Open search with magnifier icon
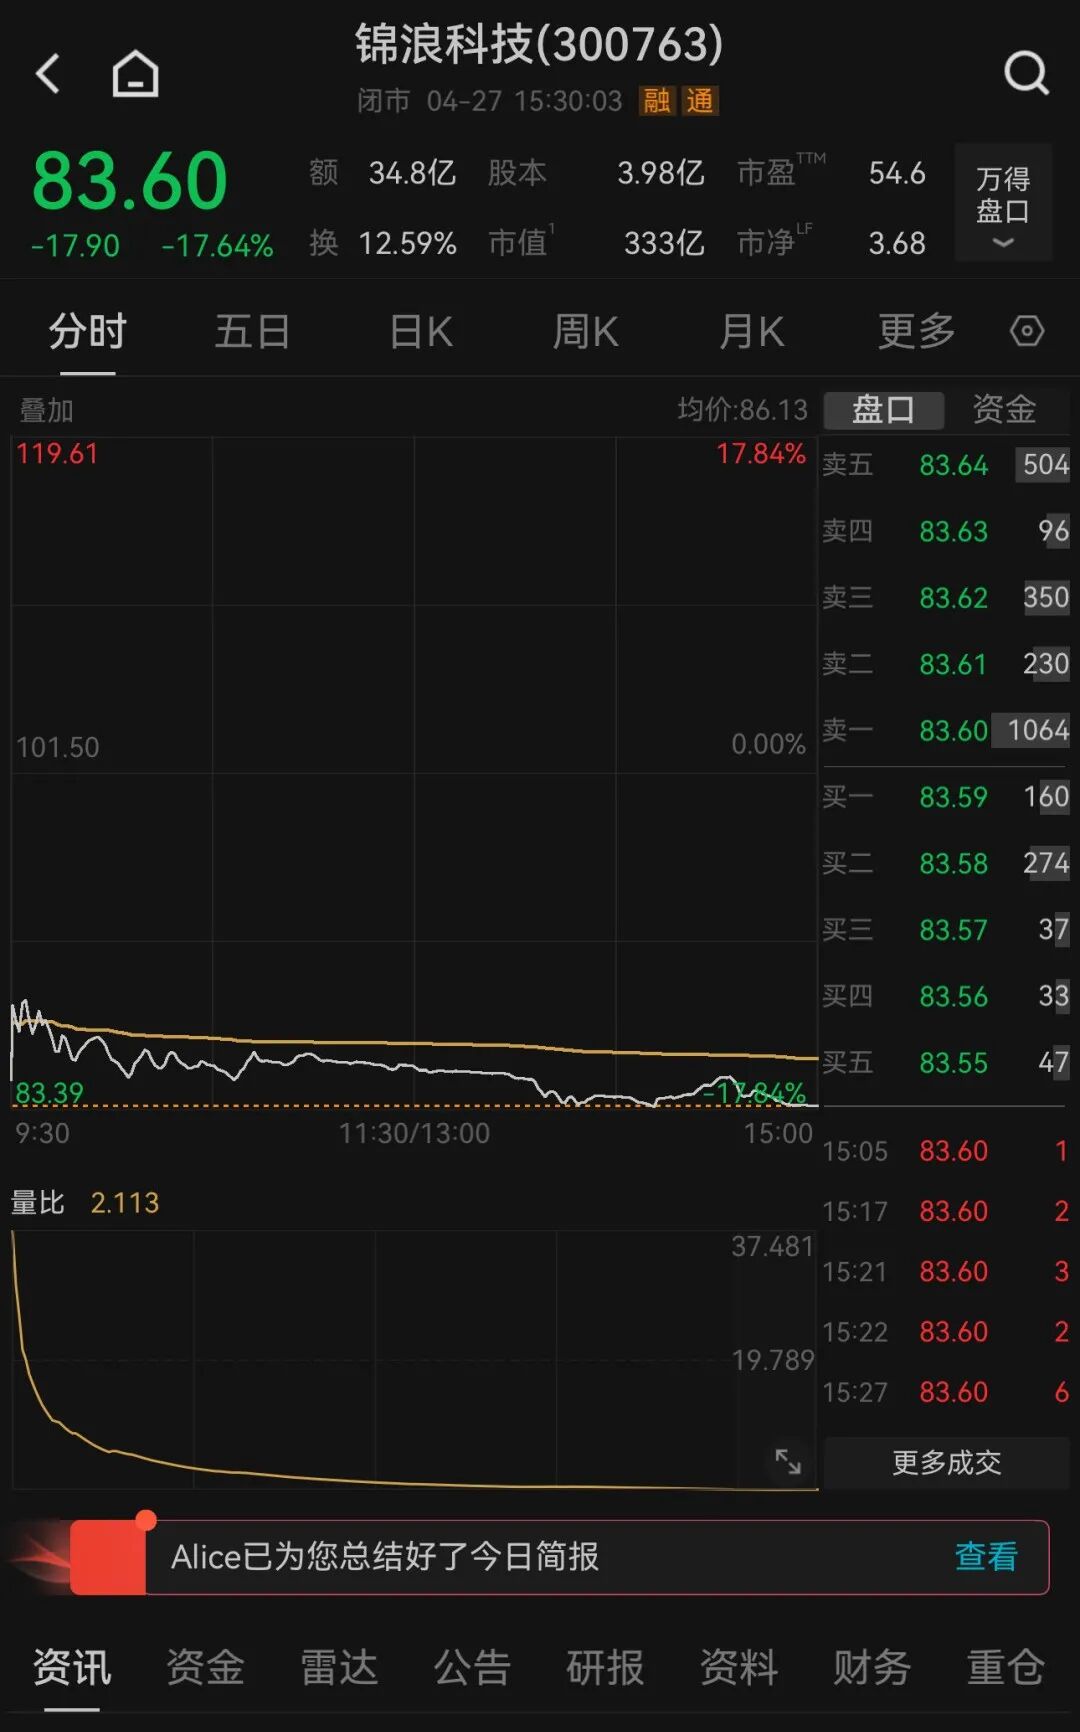 1026,74
